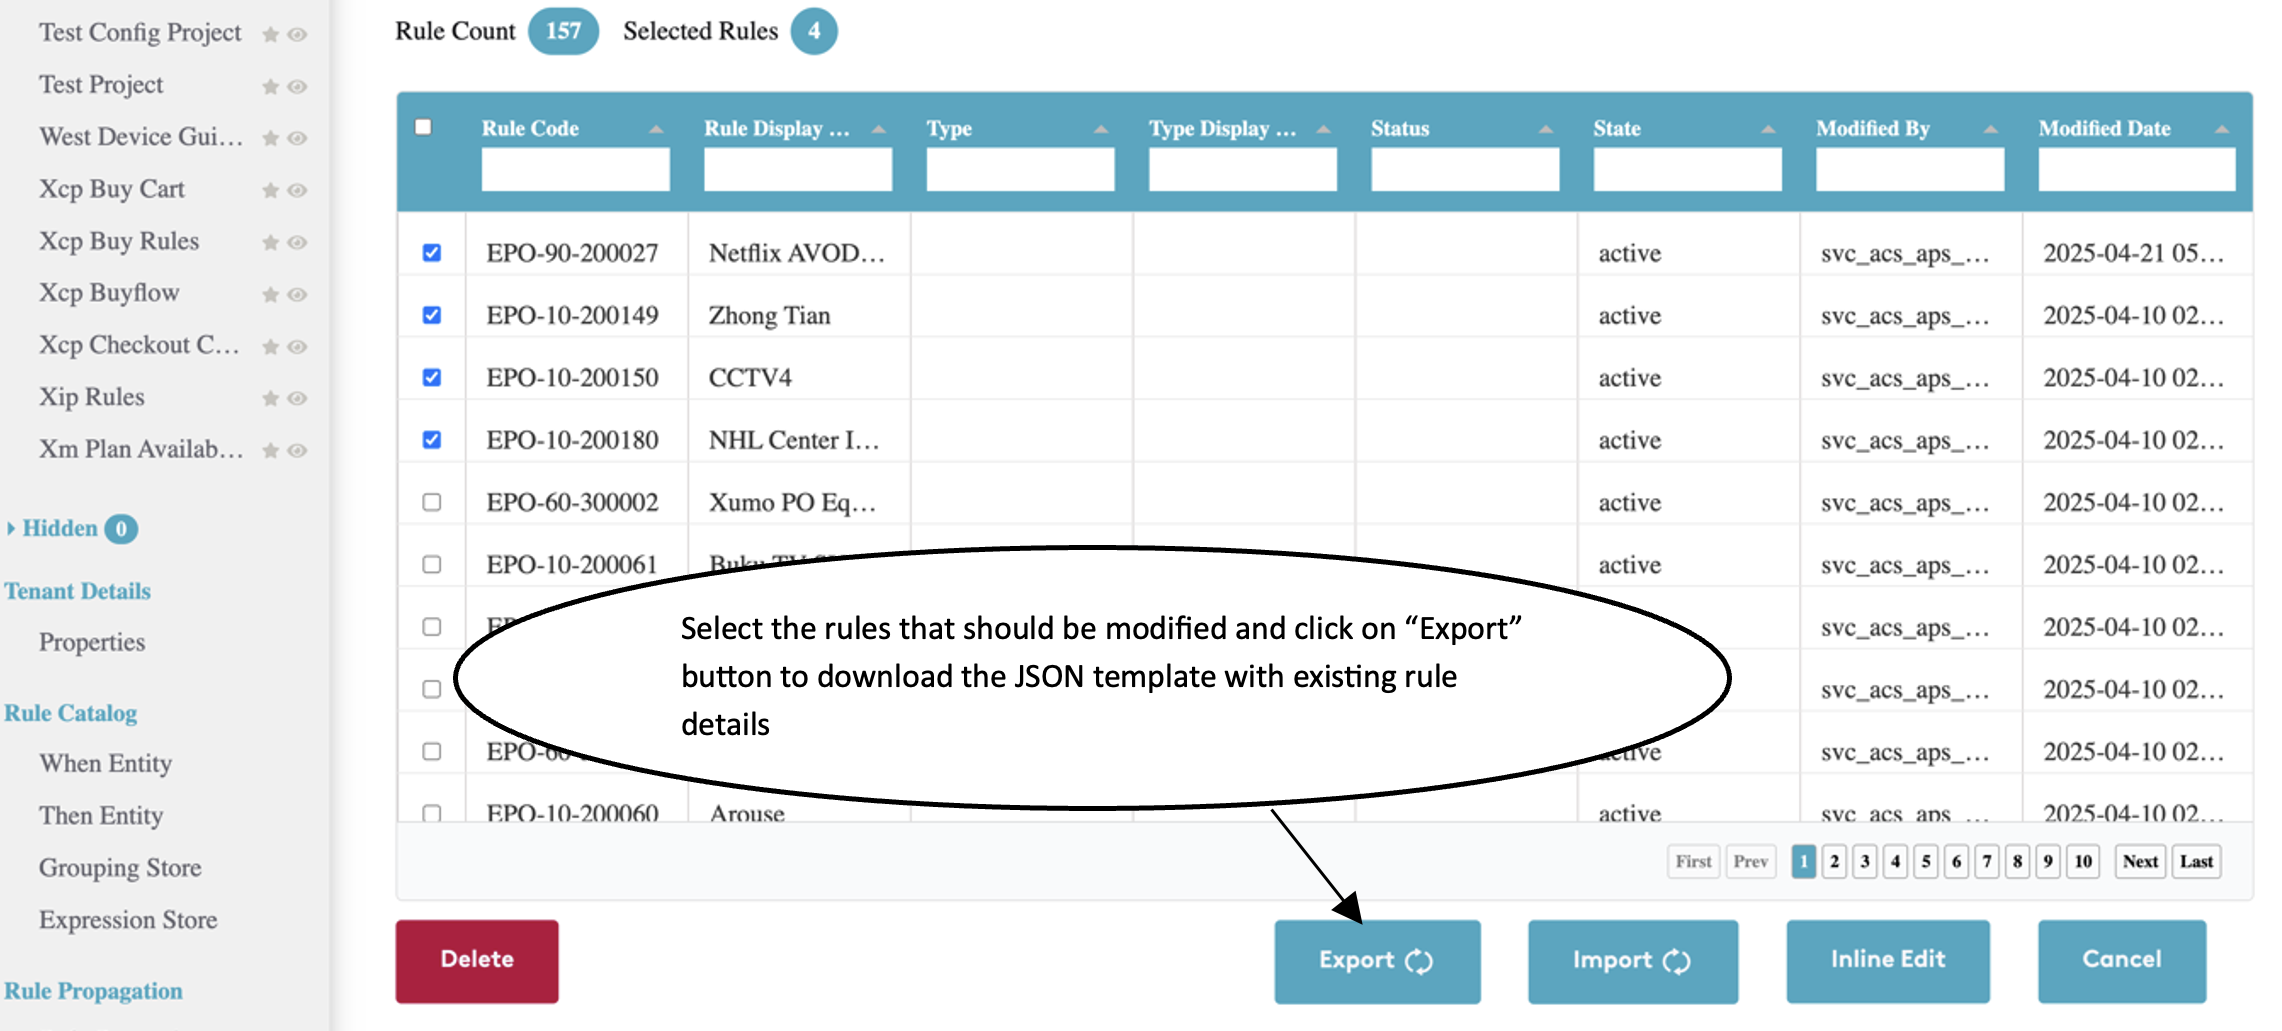Viewport: 2282px width, 1031px height.
Task: Sort by State column arrow
Action: (1768, 129)
